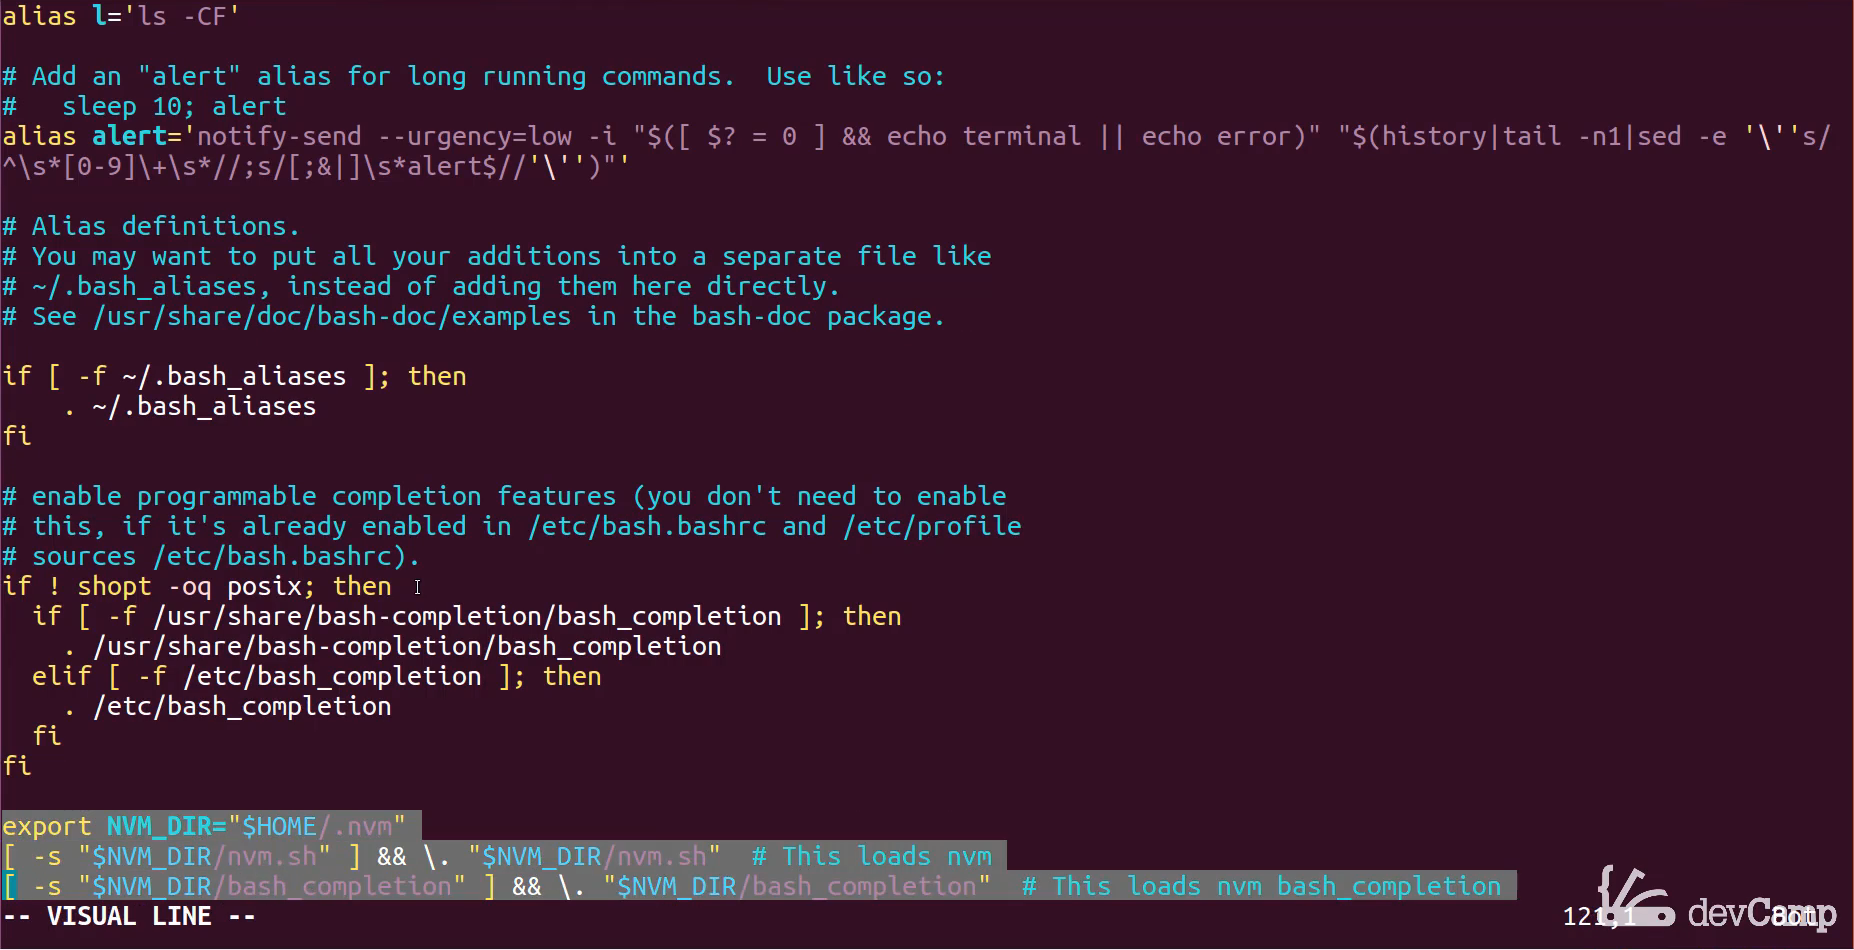
Task: Click '. /usr/share/bash-completion/bash_completion' source line
Action: [x=392, y=646]
